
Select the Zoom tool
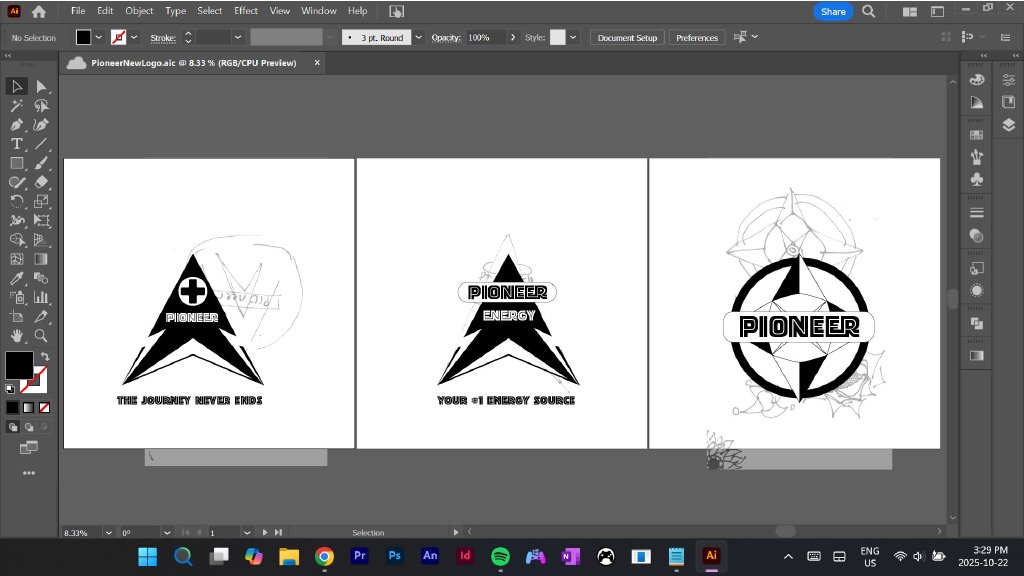point(41,336)
